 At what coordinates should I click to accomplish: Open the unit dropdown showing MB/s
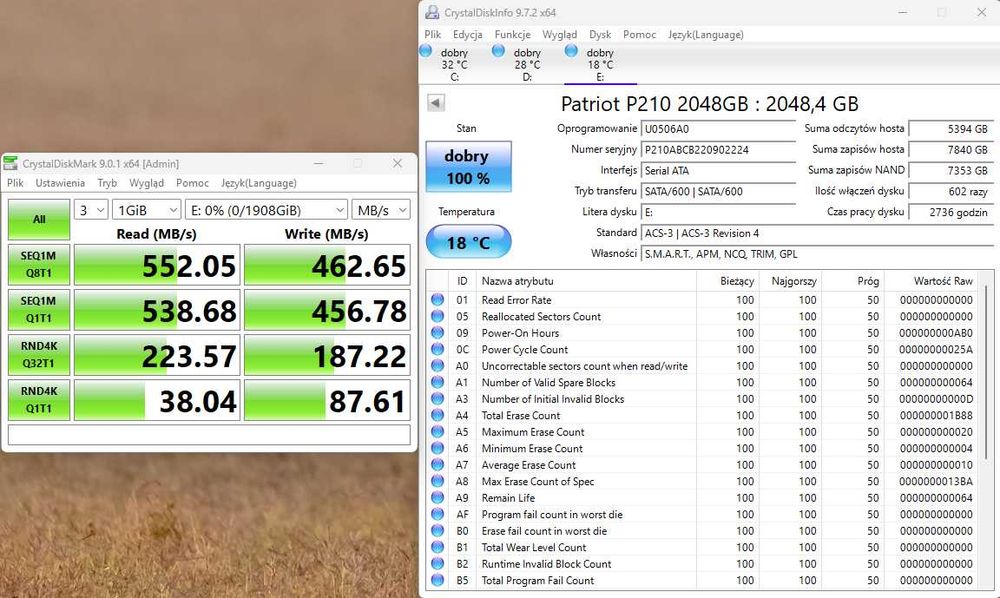[381, 210]
